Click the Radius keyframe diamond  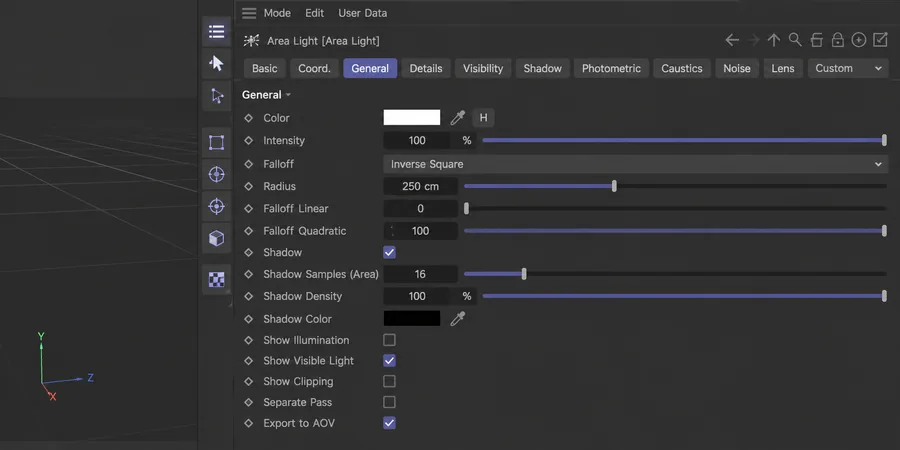pos(249,186)
